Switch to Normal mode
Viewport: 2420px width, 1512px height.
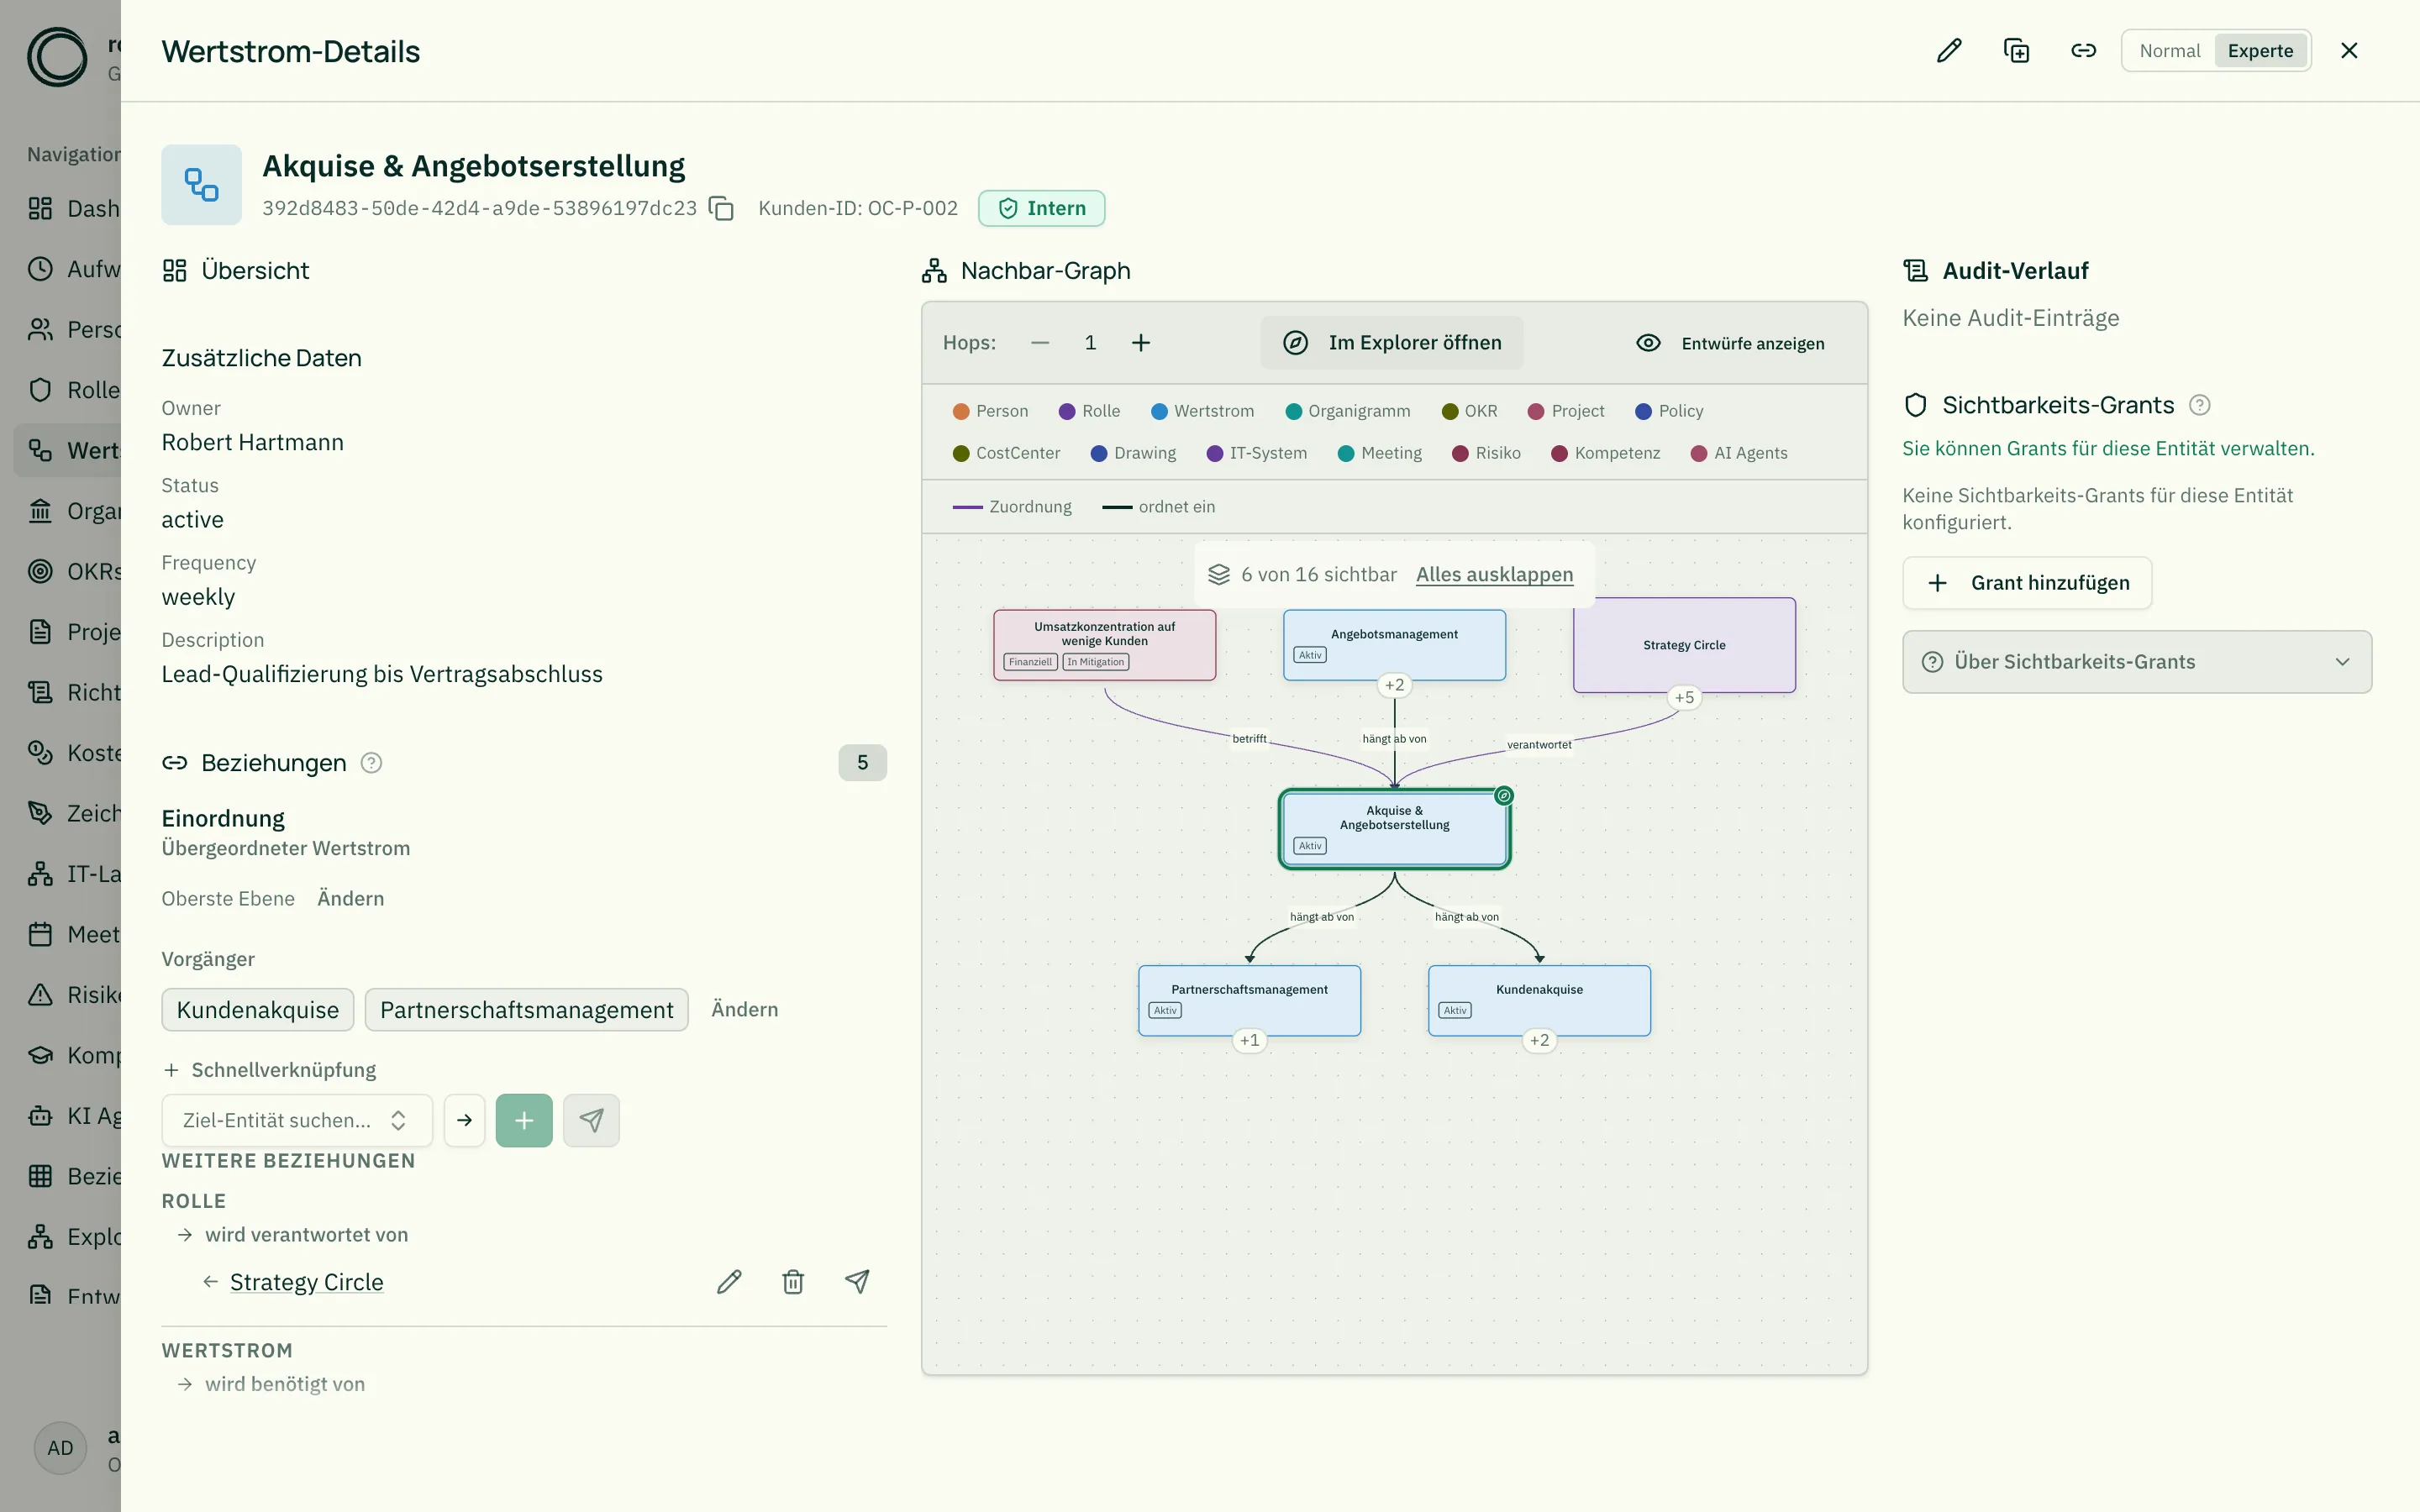pyautogui.click(x=2169, y=51)
